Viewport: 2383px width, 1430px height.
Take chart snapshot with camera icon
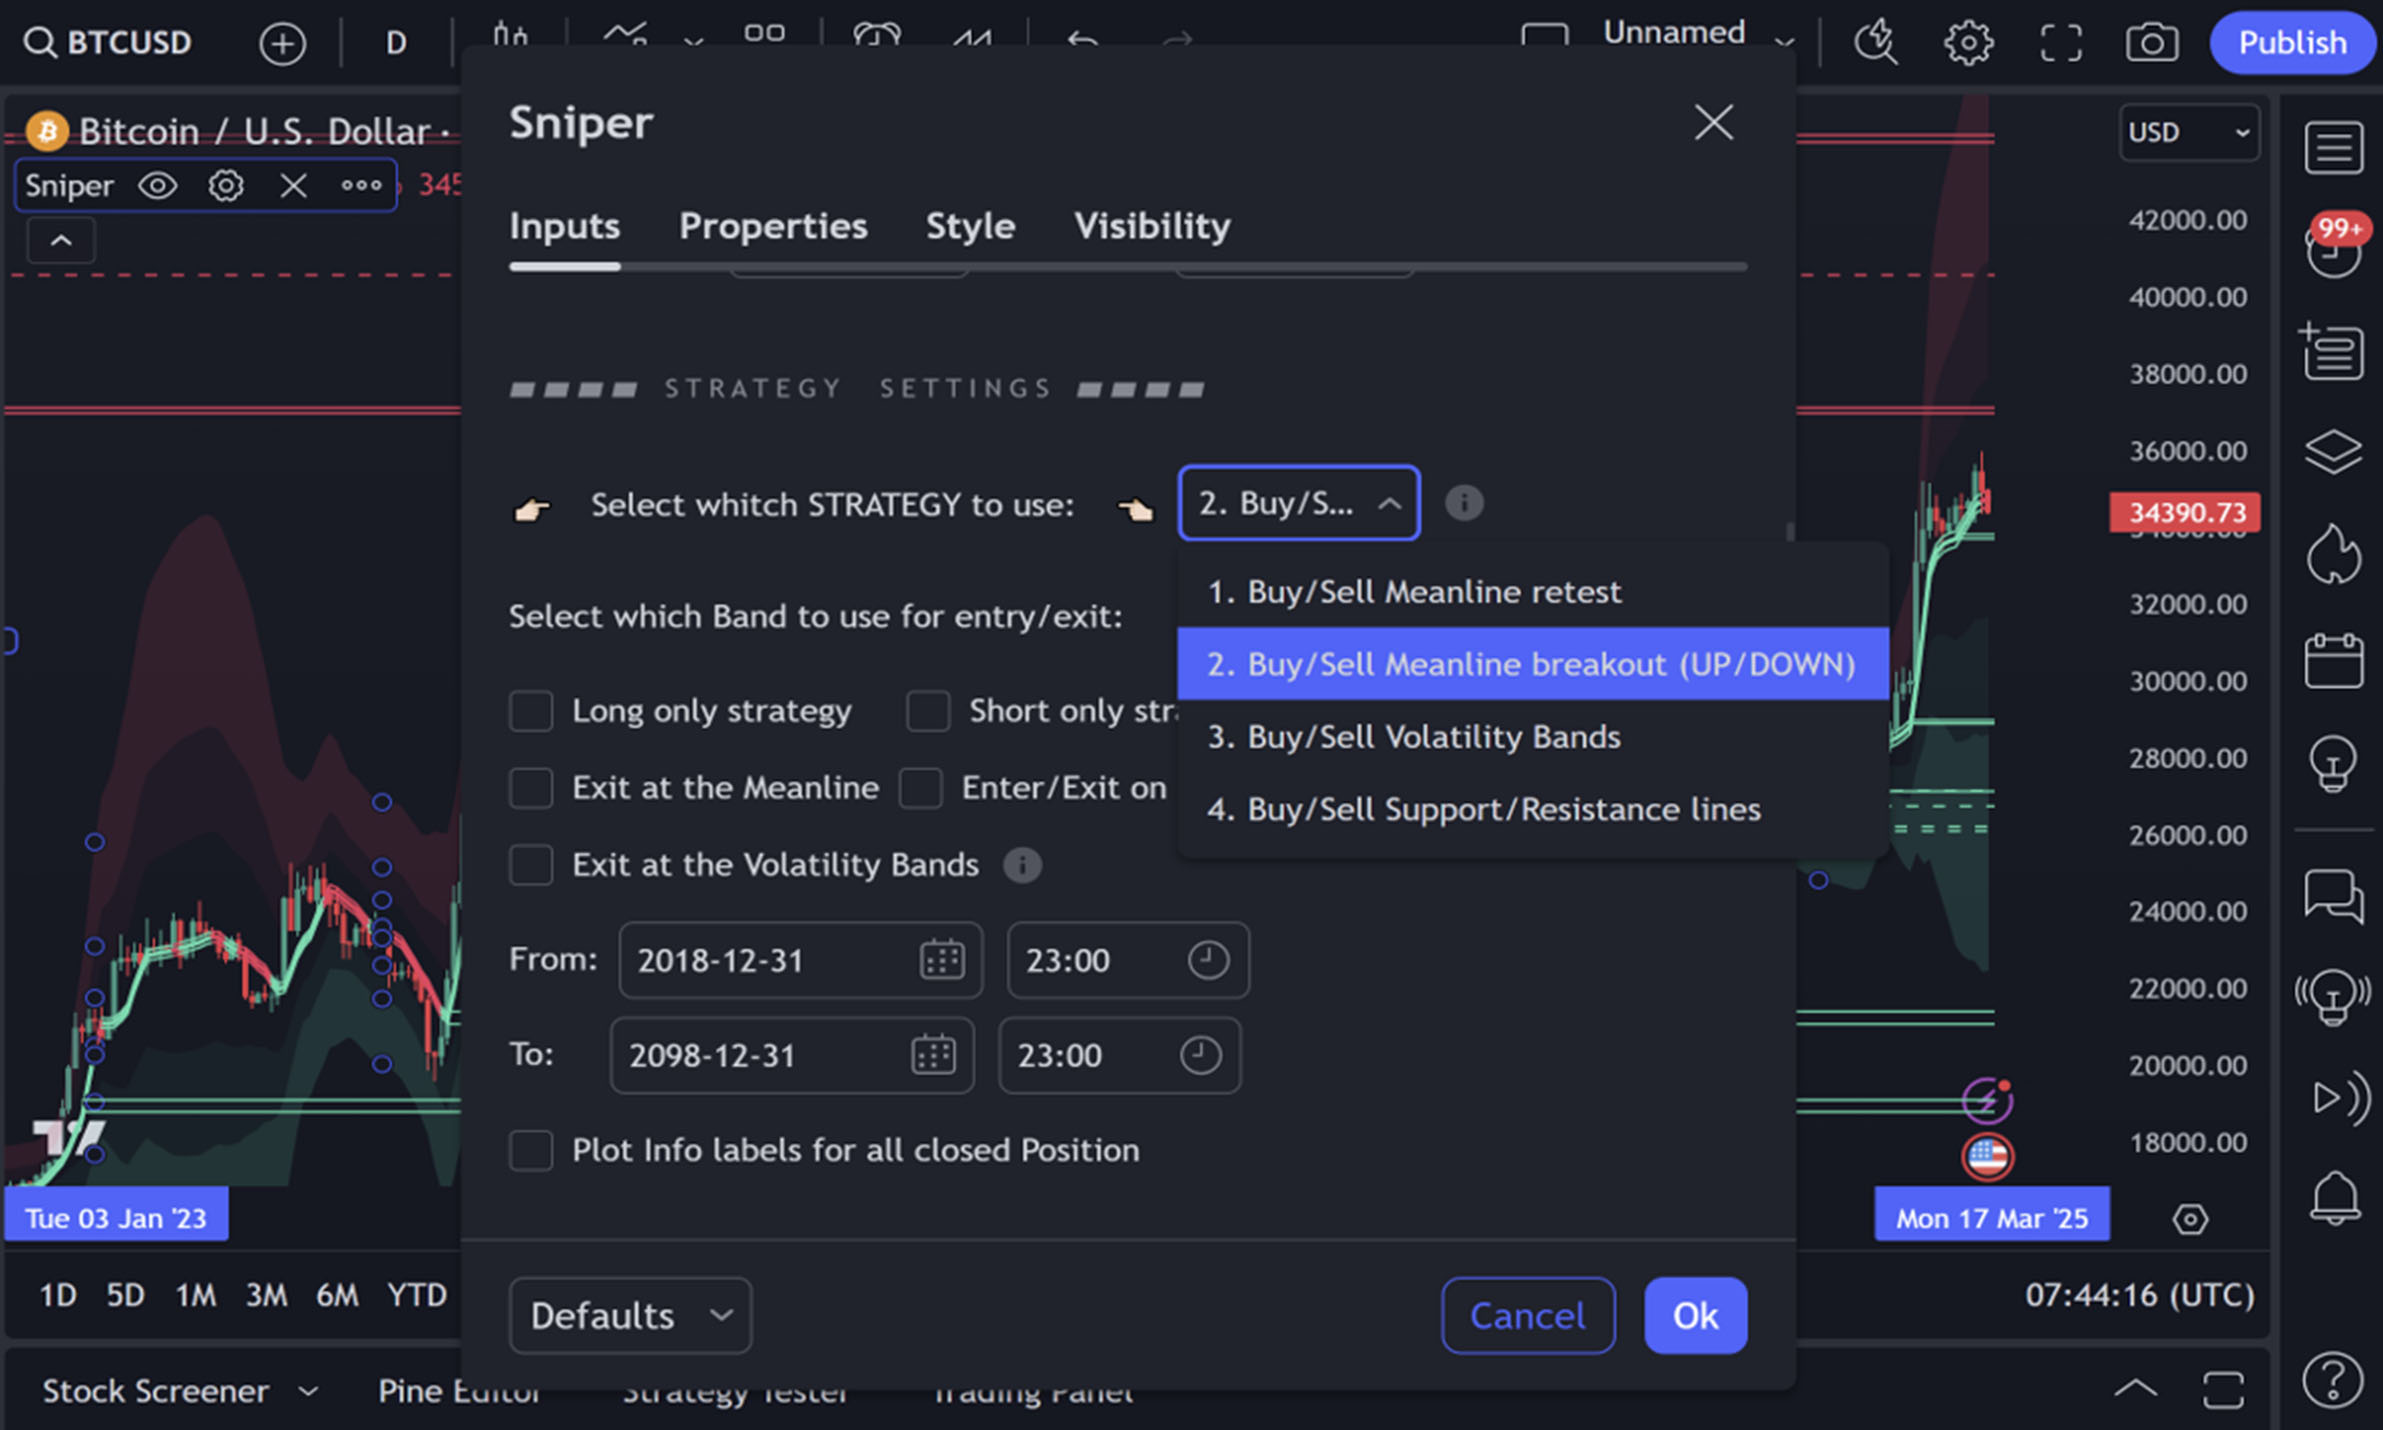2151,43
